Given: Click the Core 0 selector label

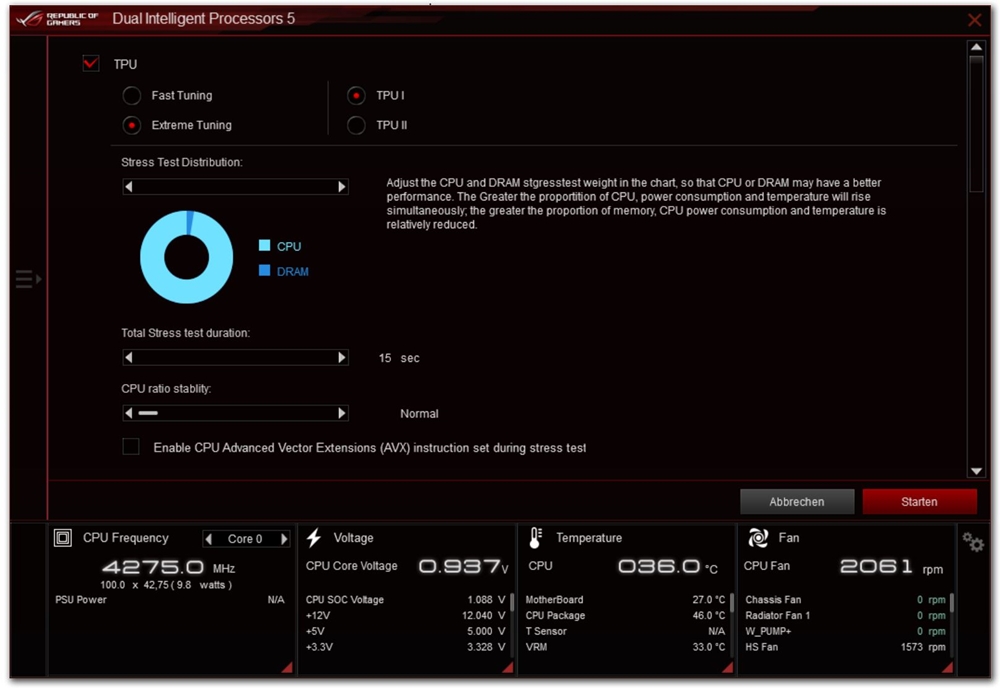Looking at the screenshot, I should click(x=245, y=539).
